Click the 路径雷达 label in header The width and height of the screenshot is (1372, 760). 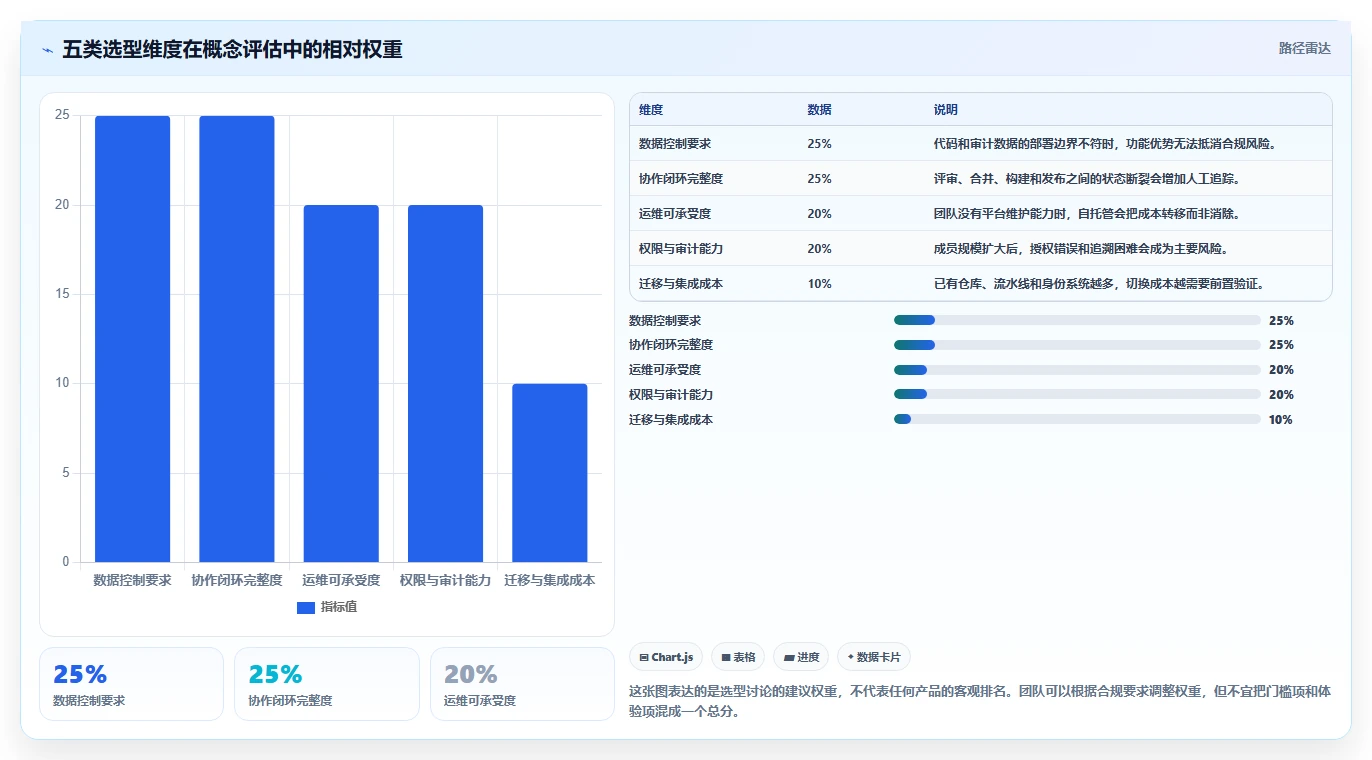[x=1304, y=48]
